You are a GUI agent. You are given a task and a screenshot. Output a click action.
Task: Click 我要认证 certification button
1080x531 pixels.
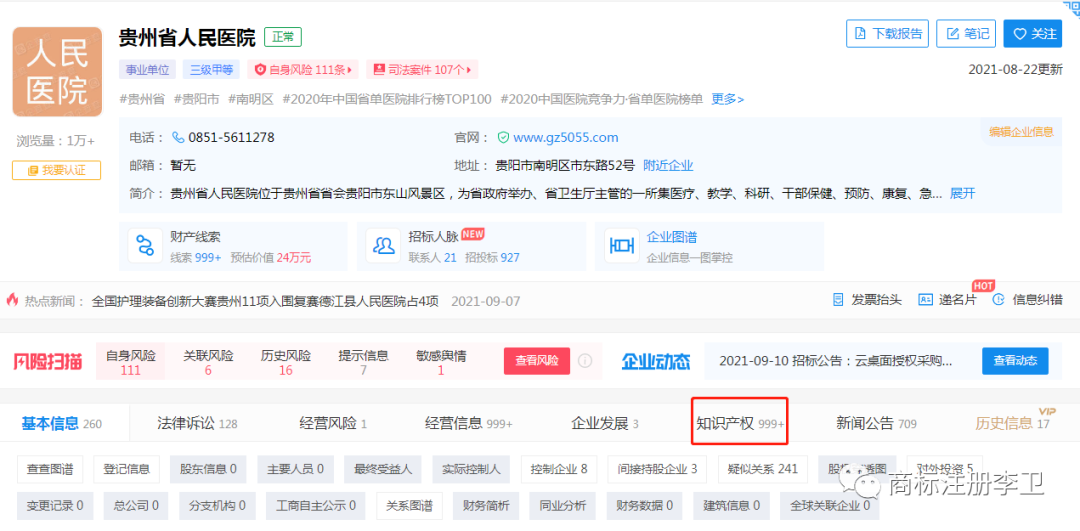coord(56,170)
